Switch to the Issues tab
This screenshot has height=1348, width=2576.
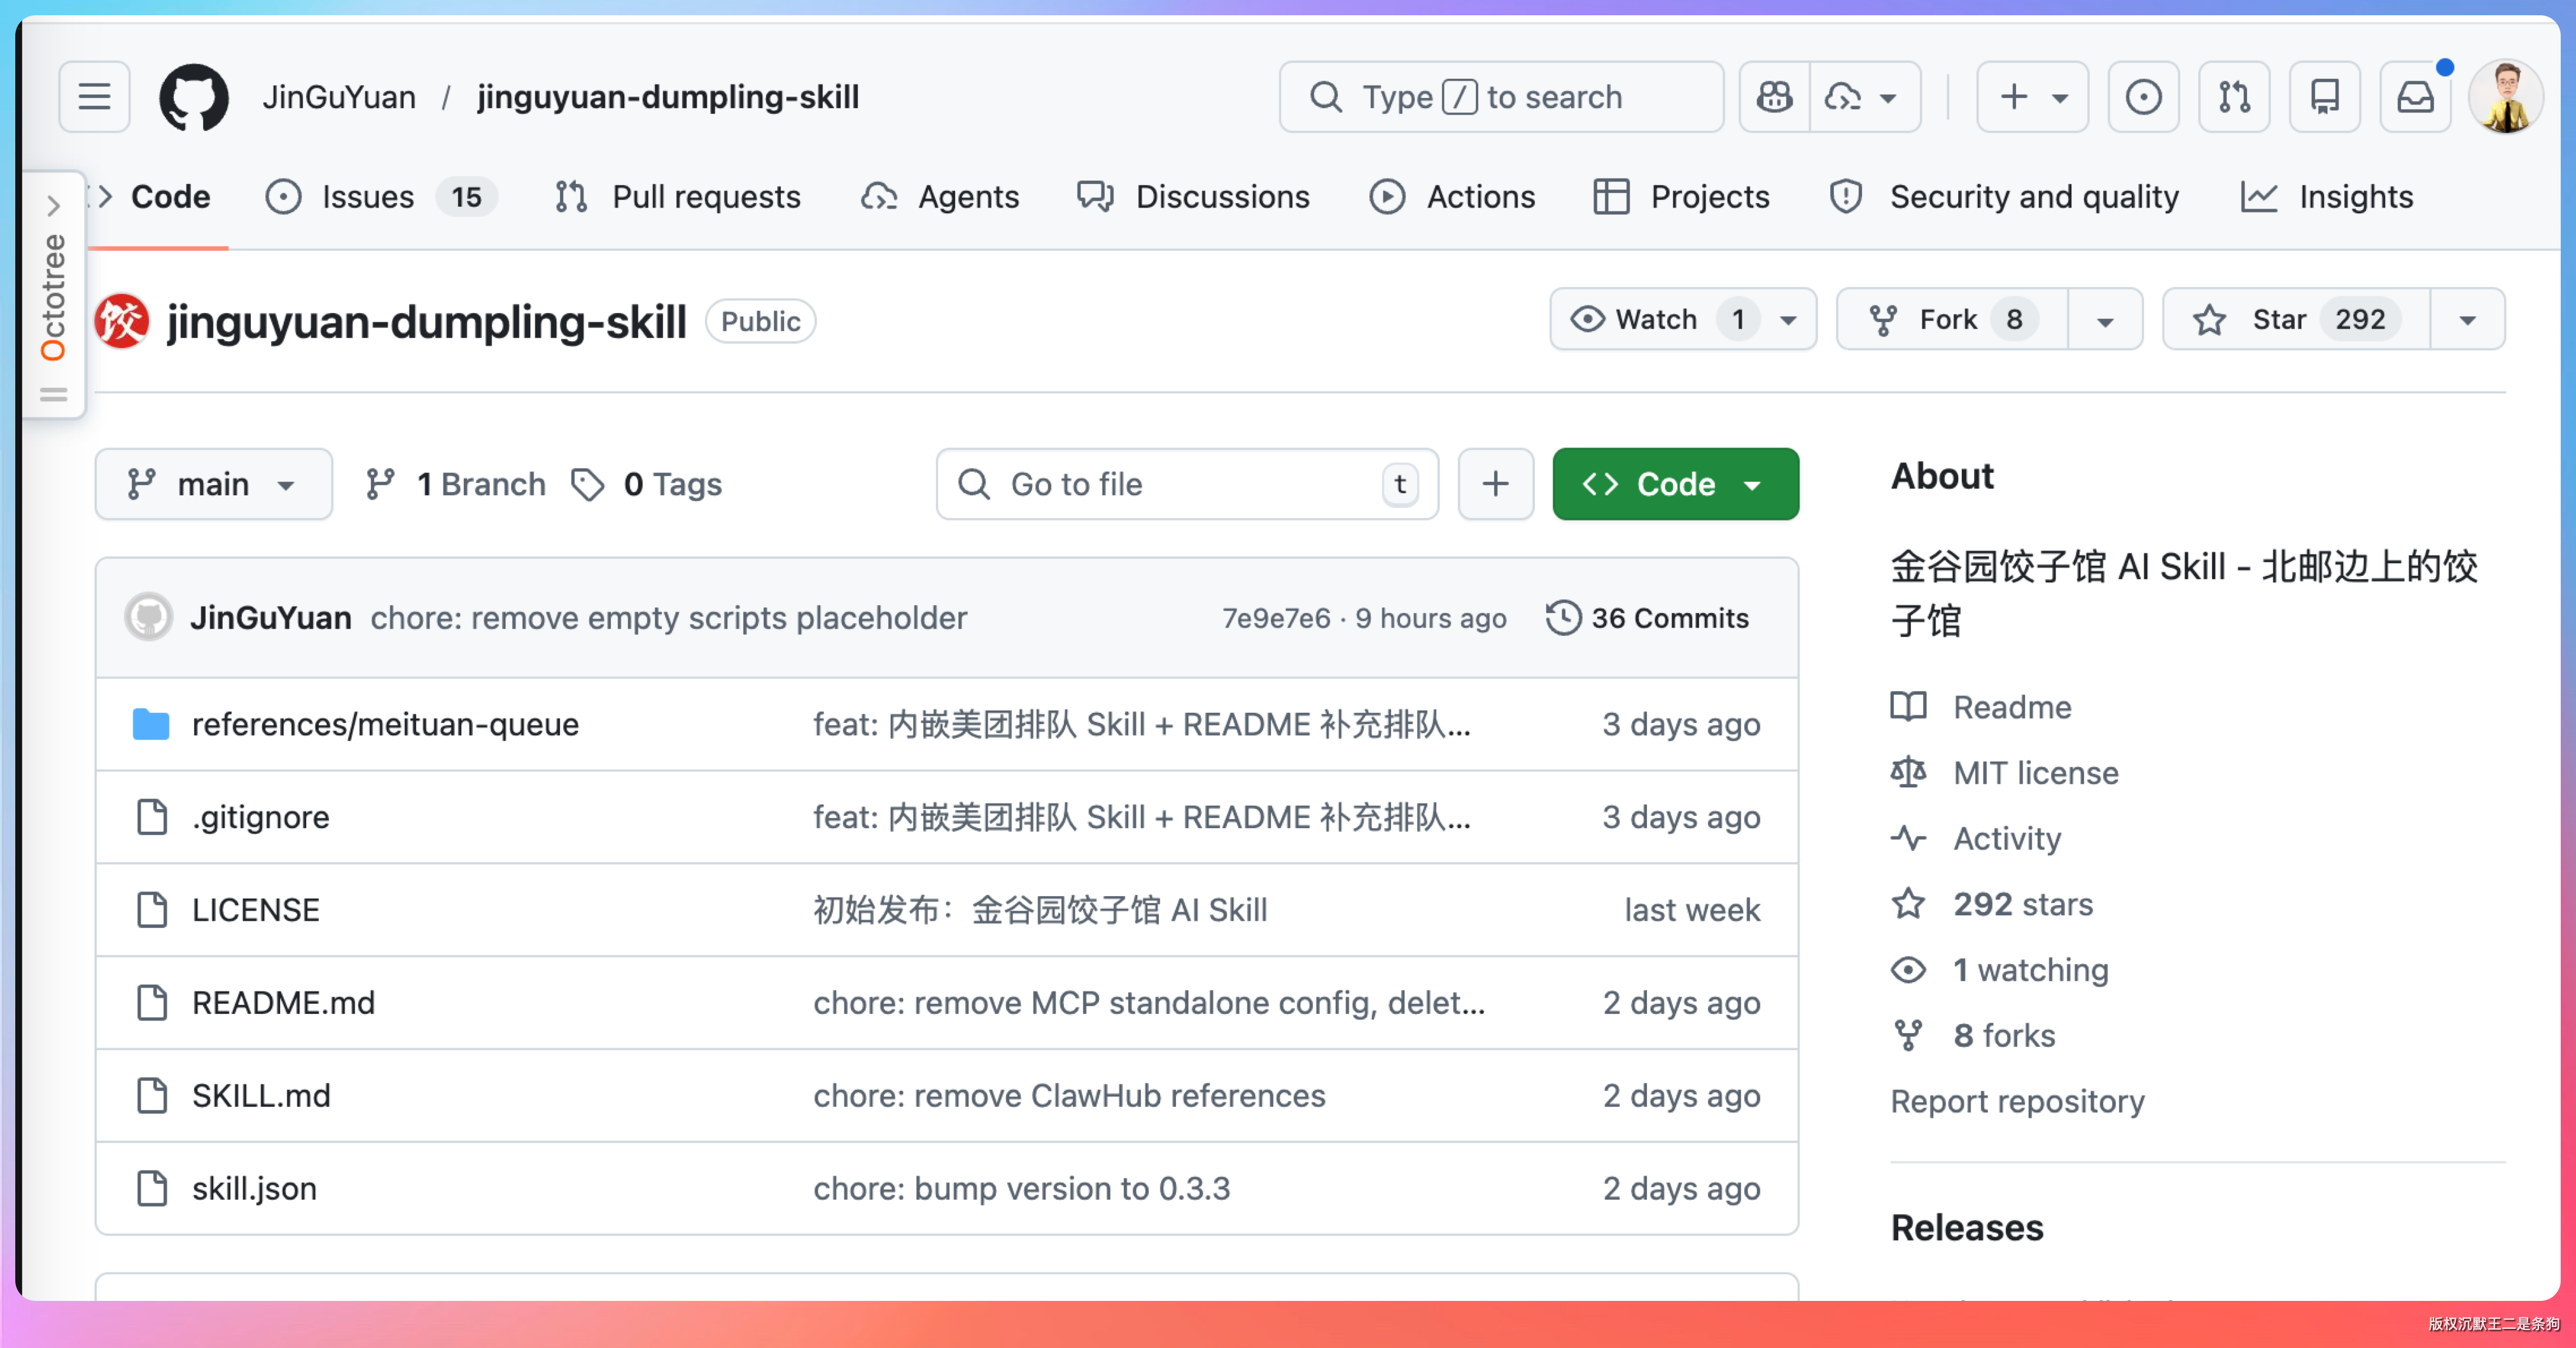pos(367,197)
